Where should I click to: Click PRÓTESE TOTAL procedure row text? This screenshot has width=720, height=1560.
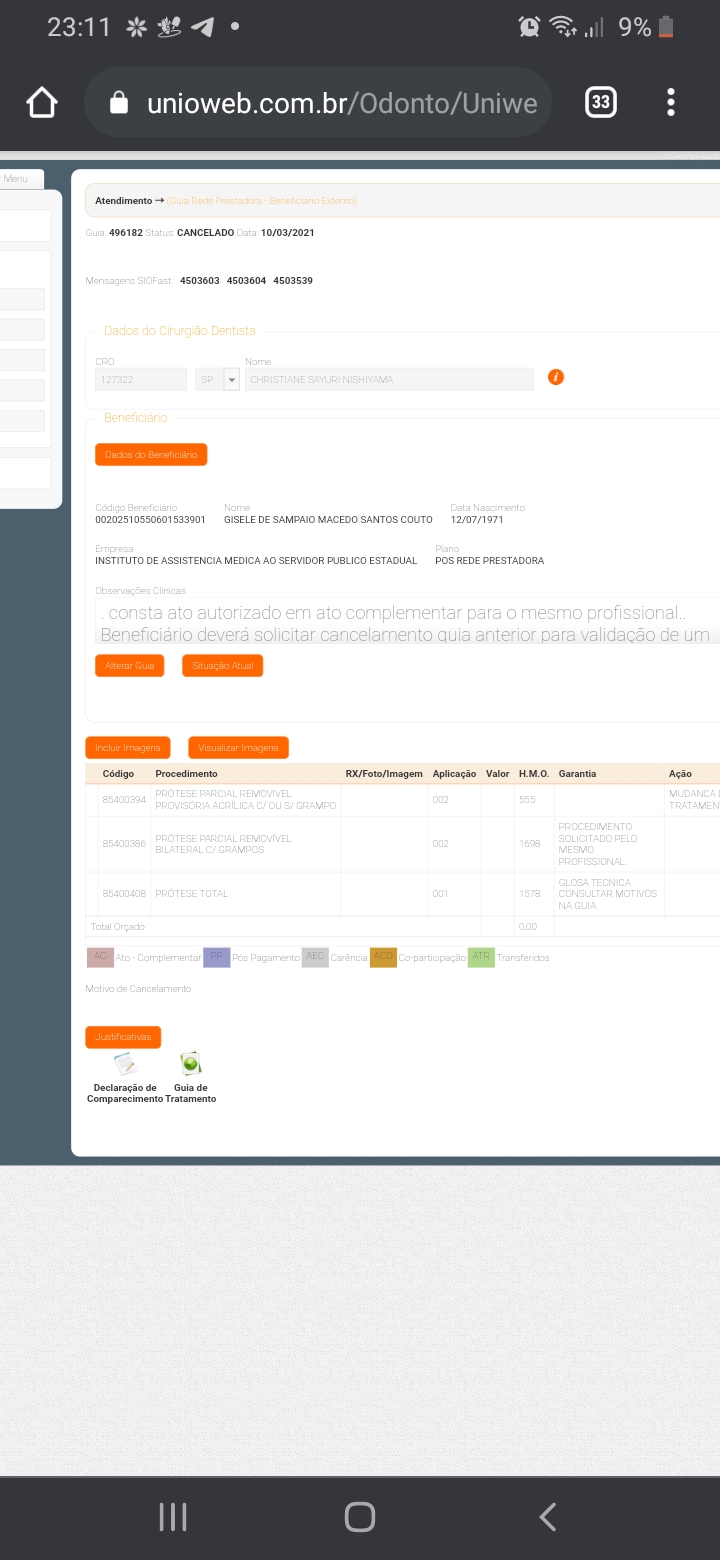tap(192, 894)
